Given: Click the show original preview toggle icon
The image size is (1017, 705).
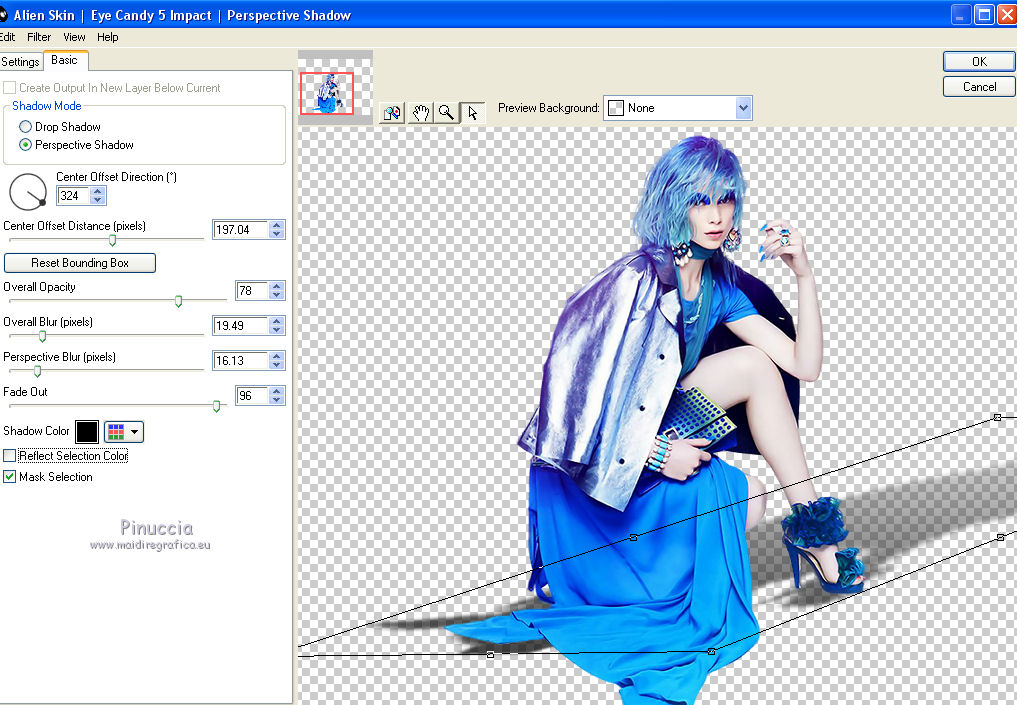Looking at the screenshot, I should (x=392, y=113).
